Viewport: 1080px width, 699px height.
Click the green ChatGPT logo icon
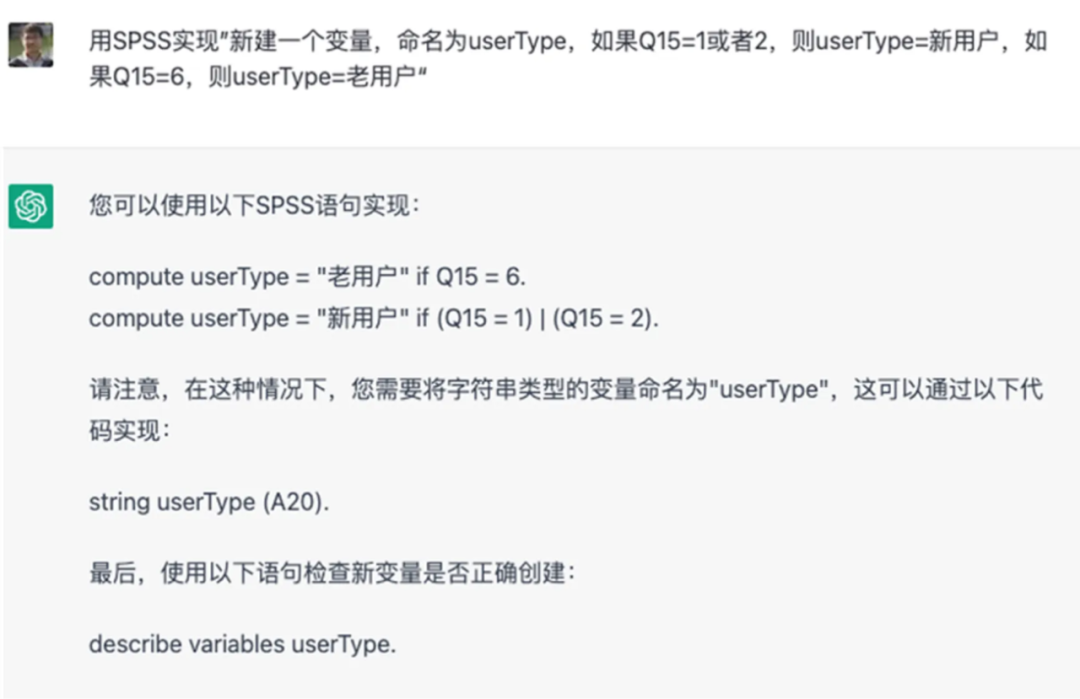point(31,207)
